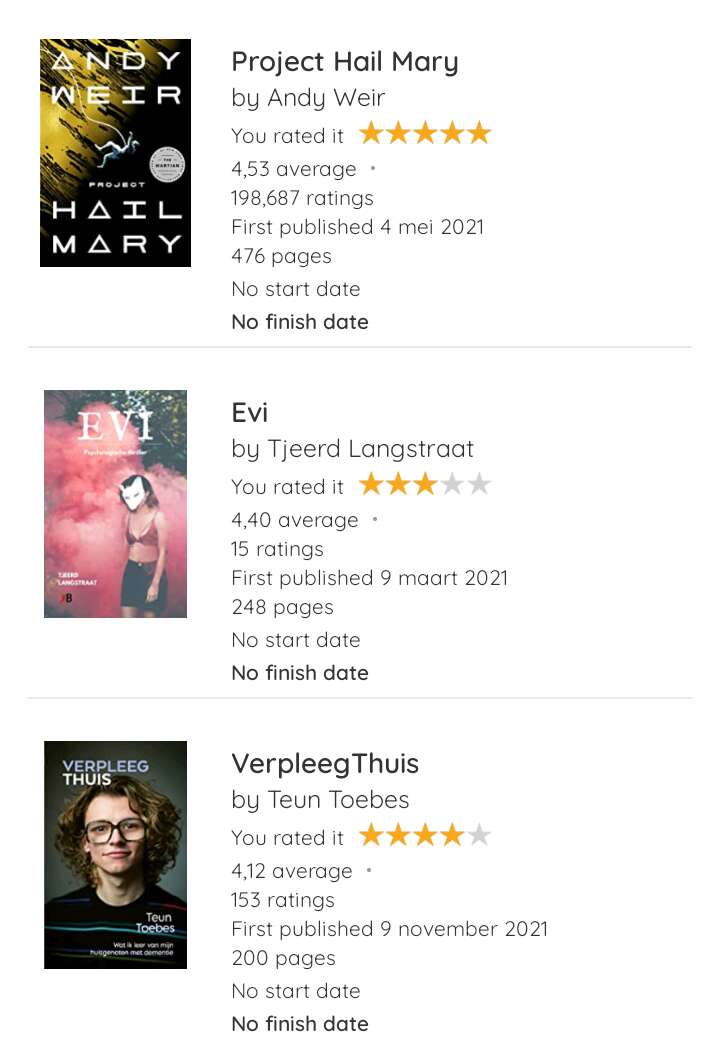Screen dimensions: 720x1045
Task: Edit VerpleegThuis No start date field
Action: pos(296,991)
